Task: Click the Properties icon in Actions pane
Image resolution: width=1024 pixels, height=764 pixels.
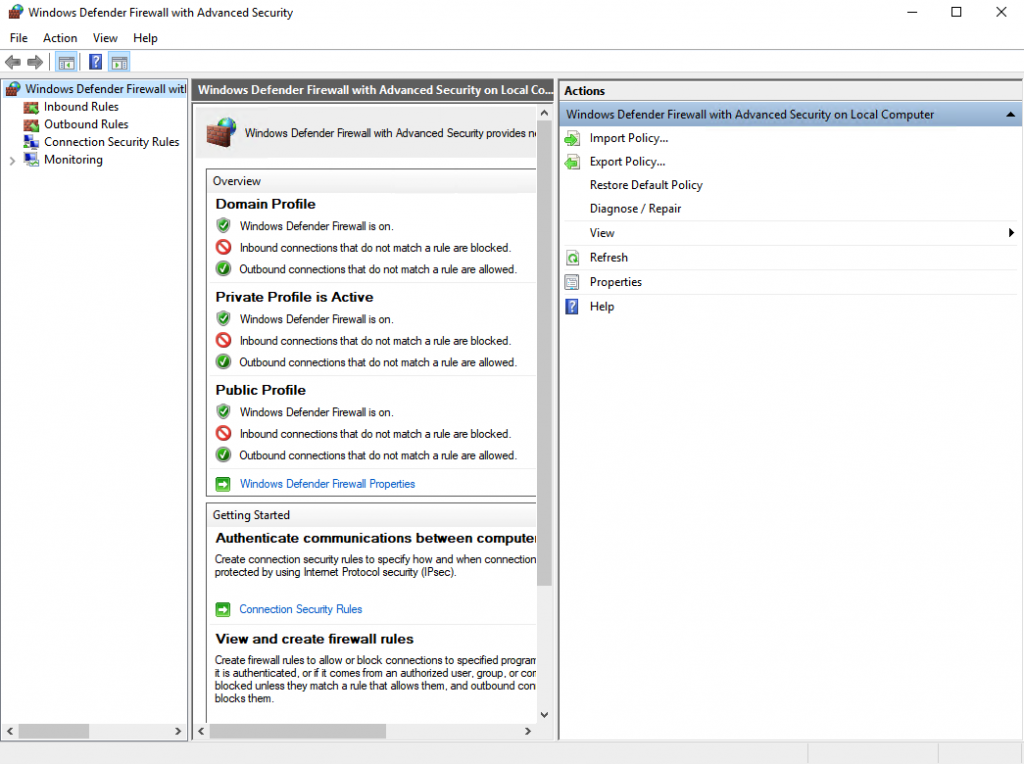Action: pyautogui.click(x=572, y=282)
